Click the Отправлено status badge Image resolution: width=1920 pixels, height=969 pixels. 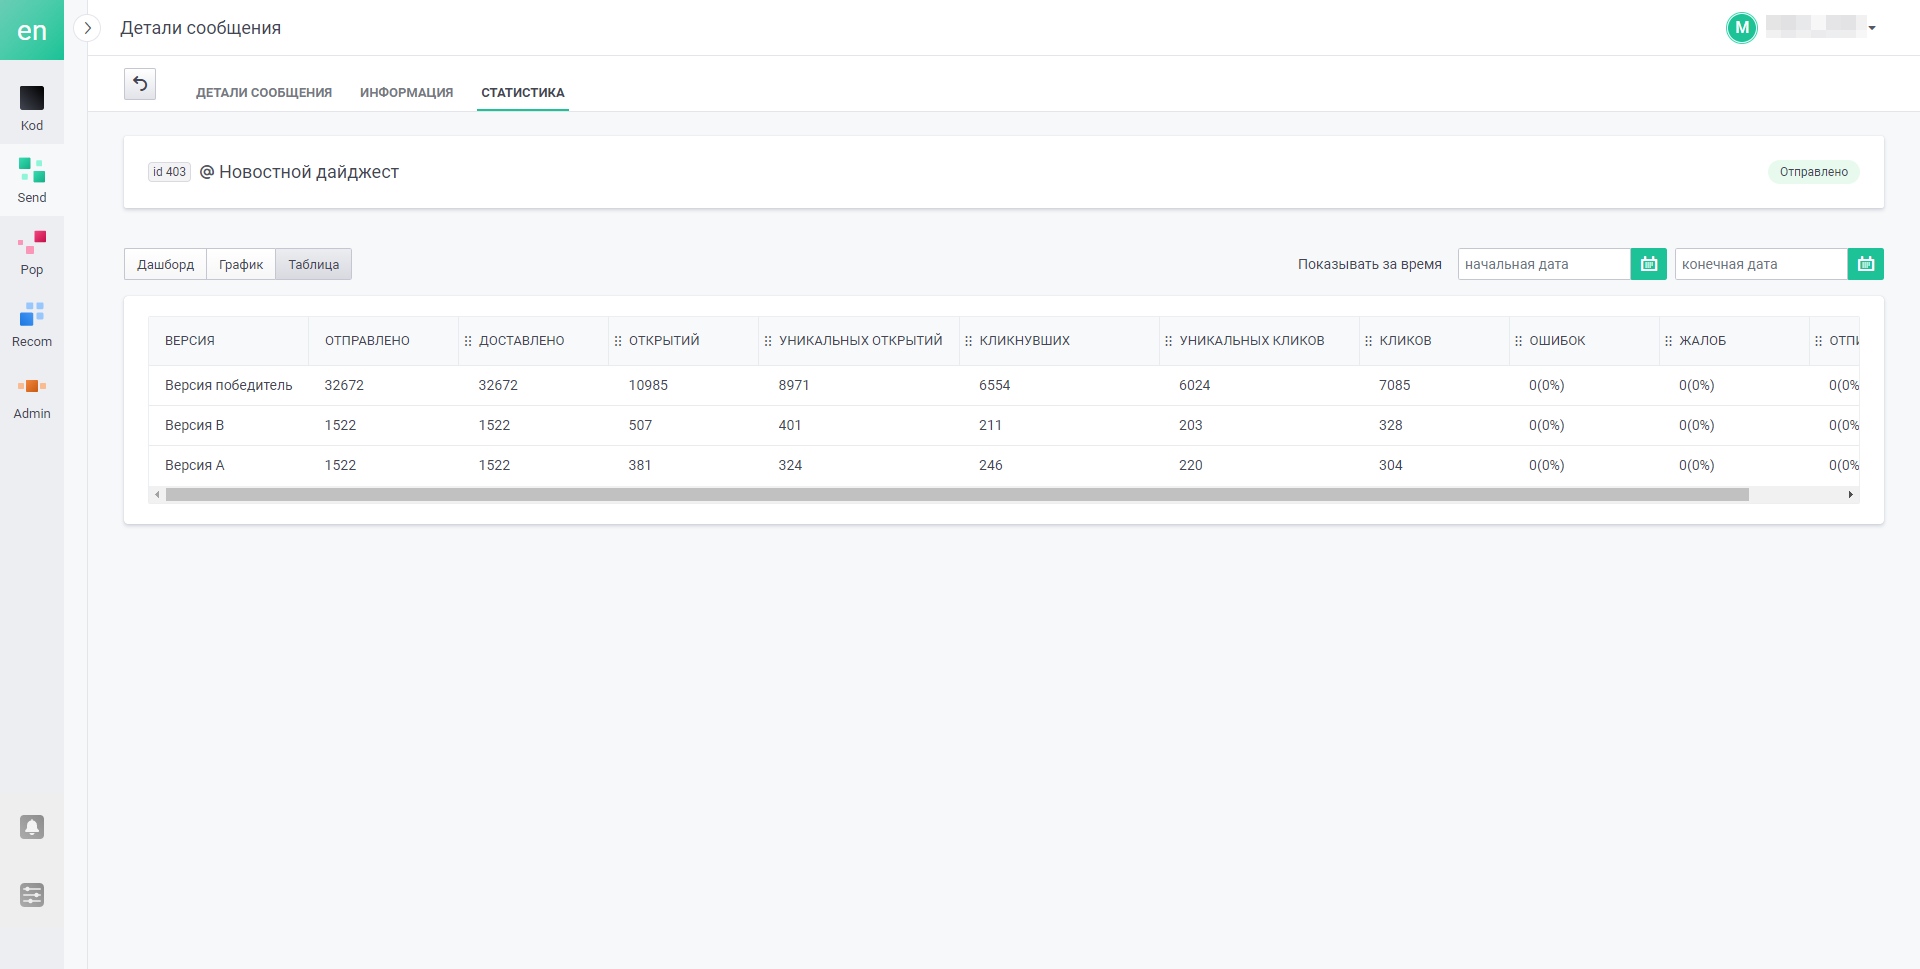(x=1814, y=172)
